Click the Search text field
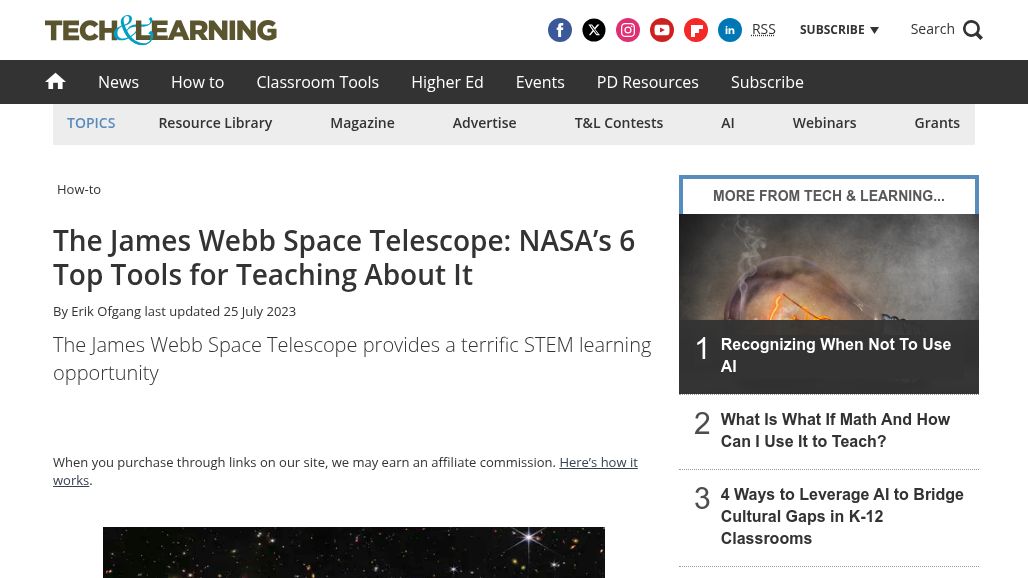Viewport: 1028px width, 578px height. [932, 29]
